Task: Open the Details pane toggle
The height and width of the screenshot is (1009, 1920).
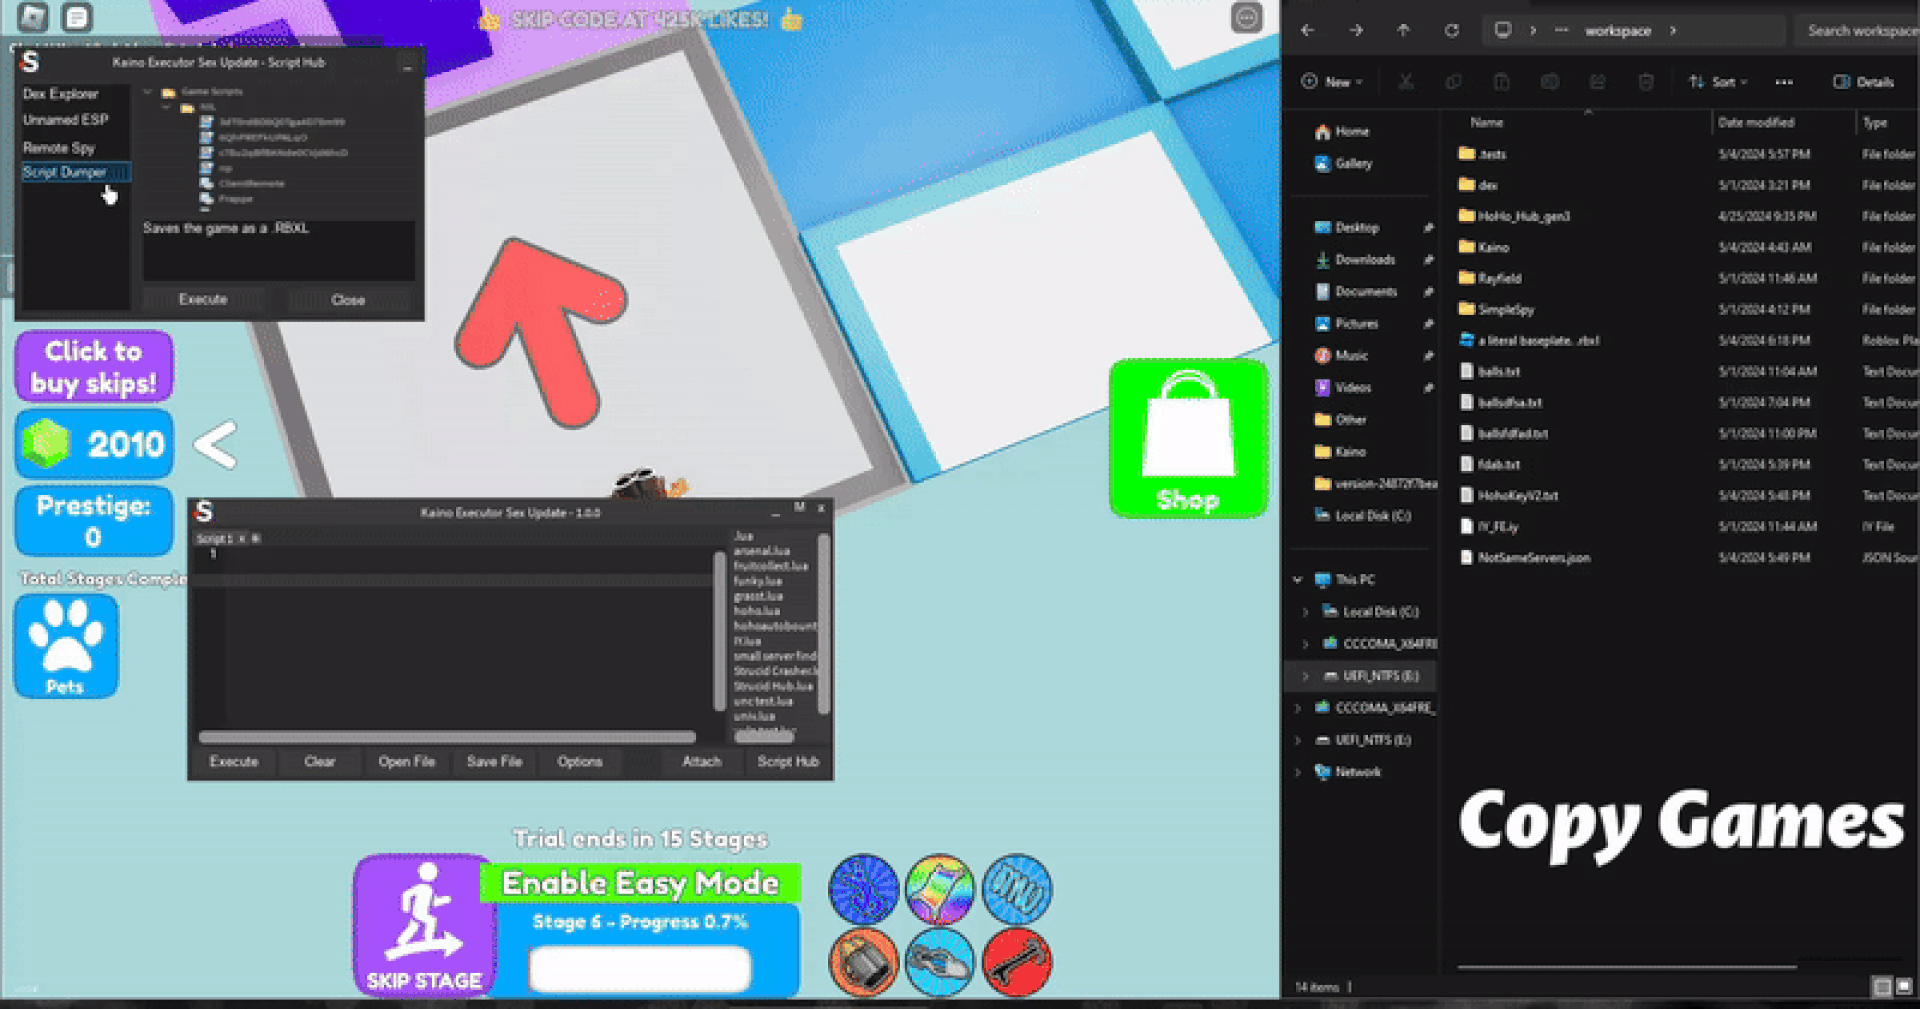Action: [1863, 82]
